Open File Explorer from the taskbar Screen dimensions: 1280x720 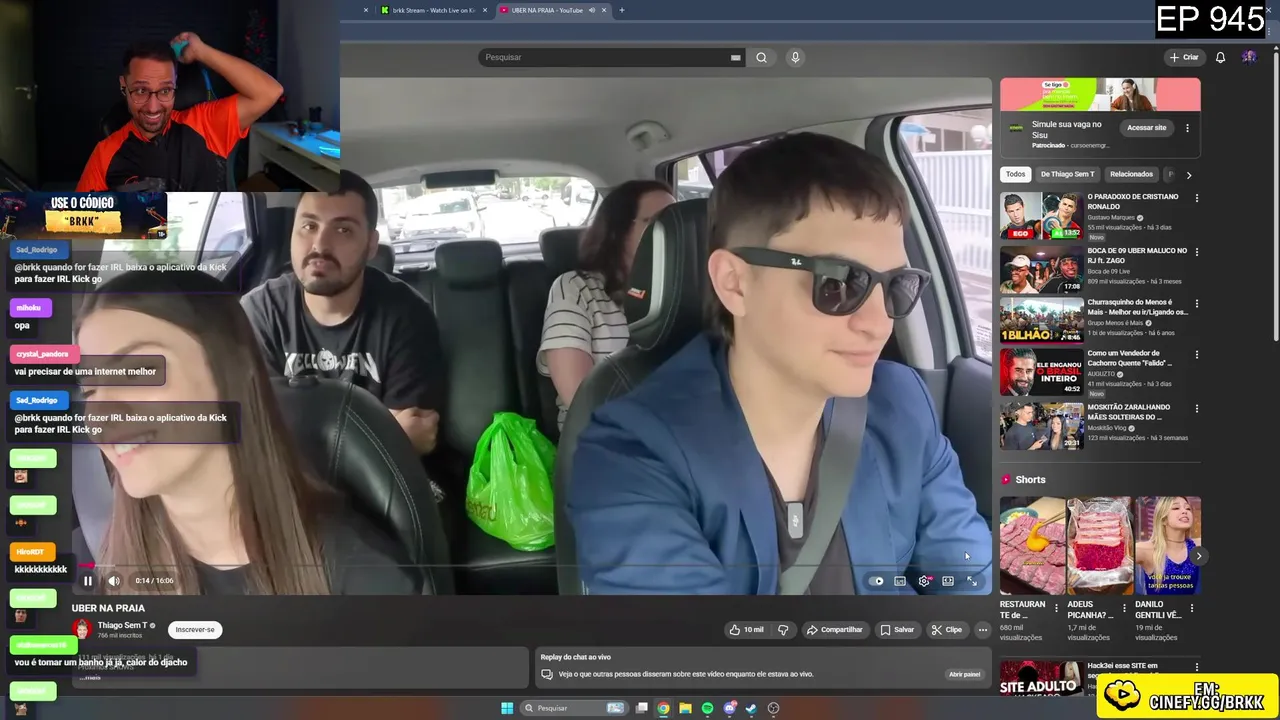[x=685, y=708]
